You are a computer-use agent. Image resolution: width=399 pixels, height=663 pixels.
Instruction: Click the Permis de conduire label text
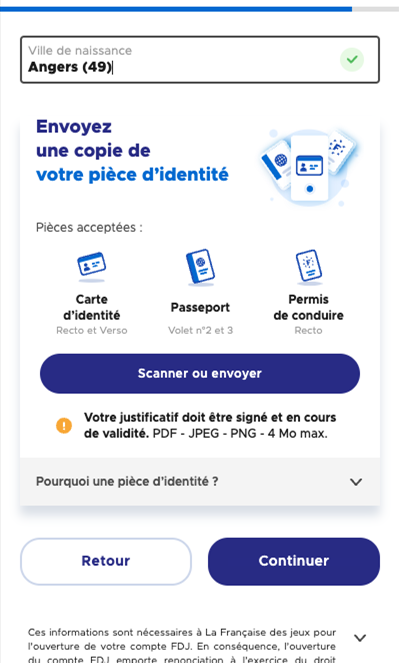pos(309,307)
